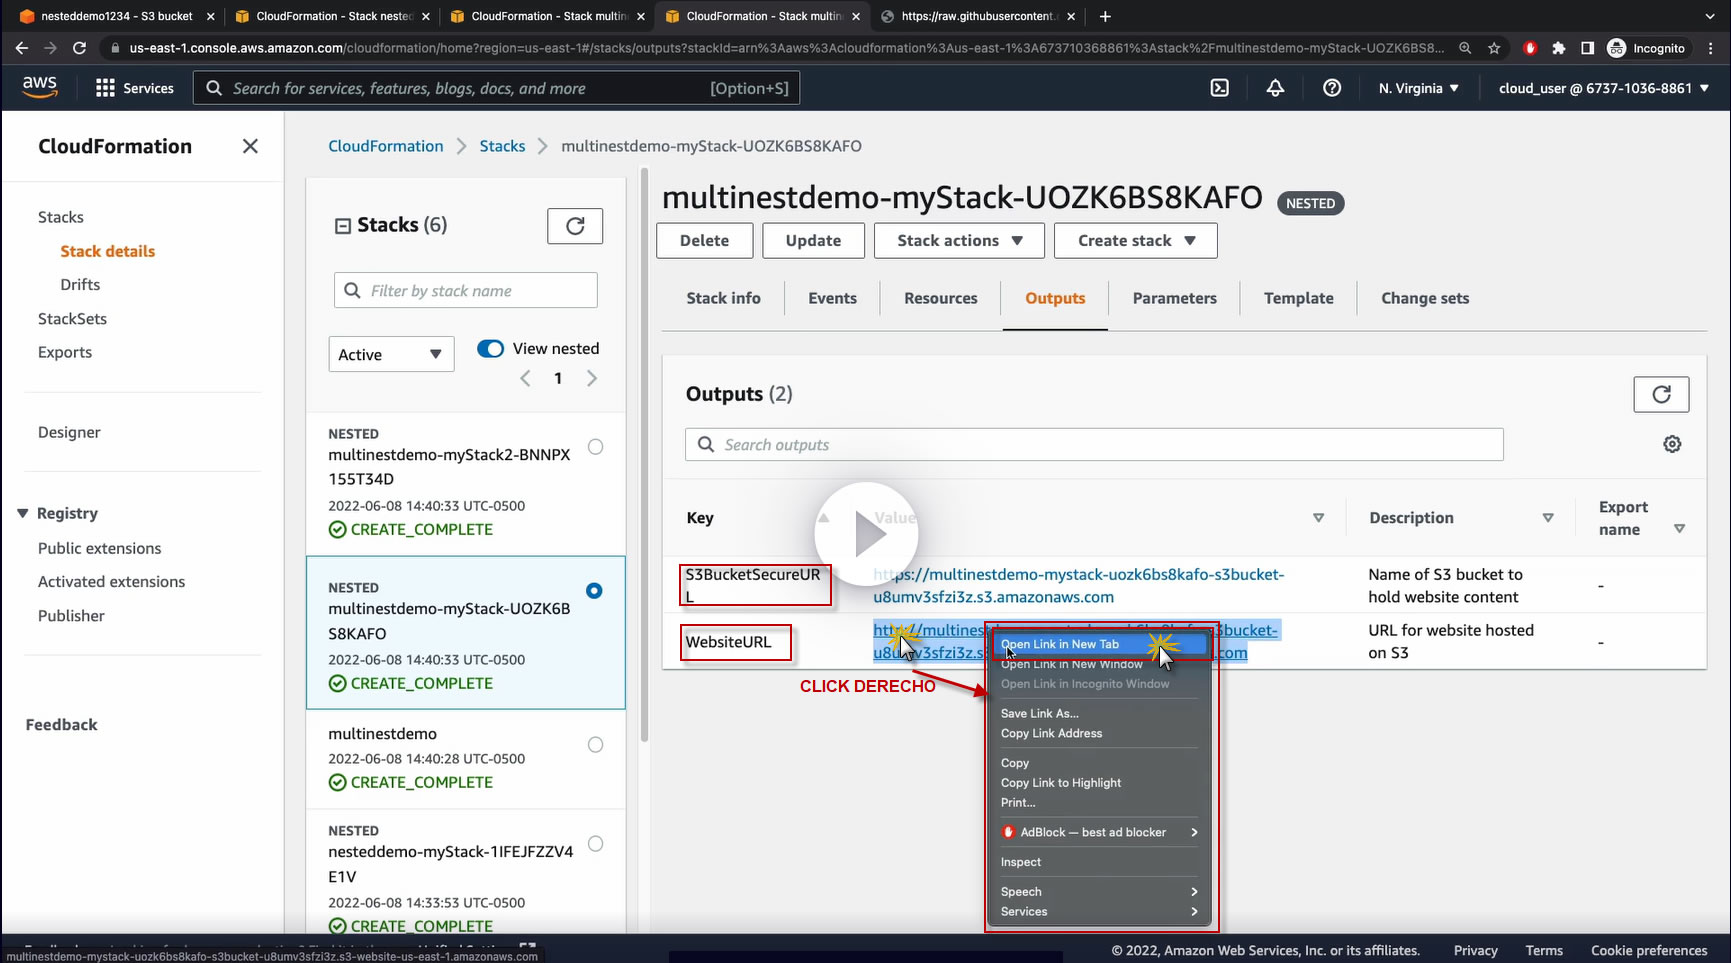Switch to the Stack info tab
The height and width of the screenshot is (963, 1731).
tap(723, 298)
